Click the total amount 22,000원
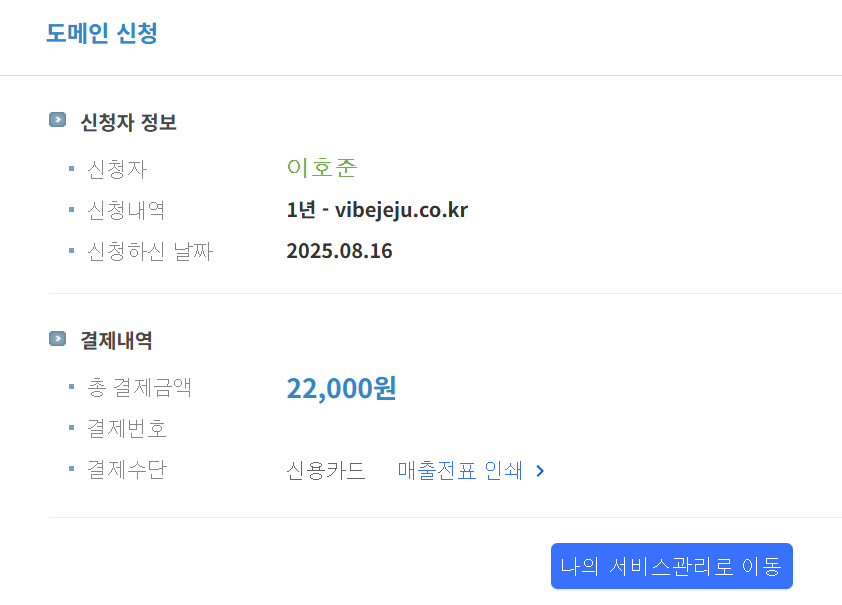842x605 pixels. (x=342, y=388)
